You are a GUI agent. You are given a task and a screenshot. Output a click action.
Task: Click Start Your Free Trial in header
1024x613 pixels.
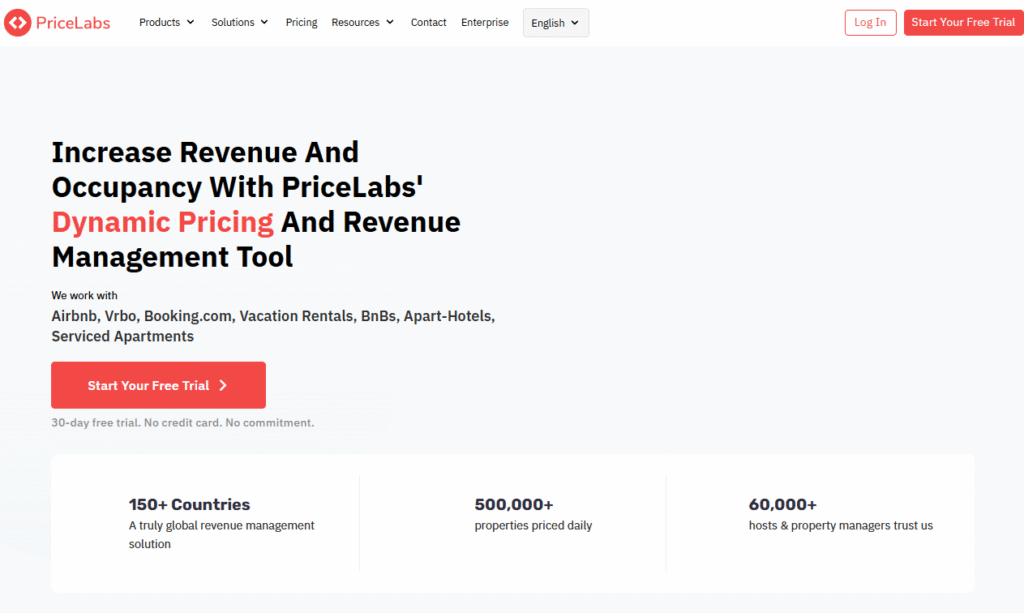(962, 22)
